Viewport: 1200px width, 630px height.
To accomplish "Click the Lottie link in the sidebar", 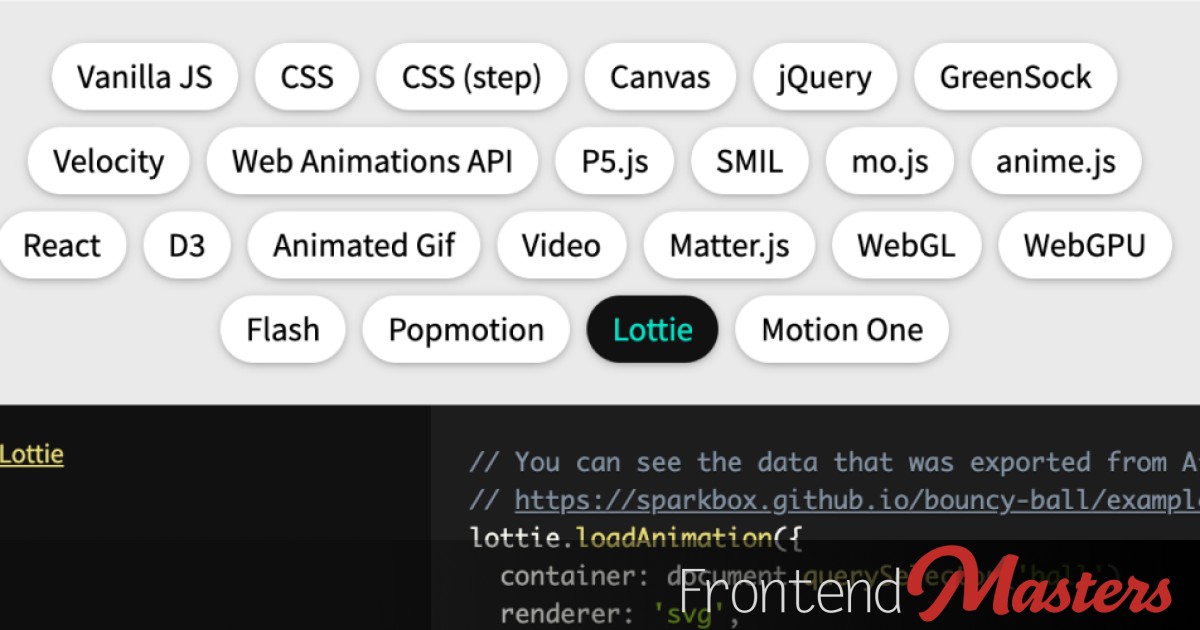I will [31, 454].
